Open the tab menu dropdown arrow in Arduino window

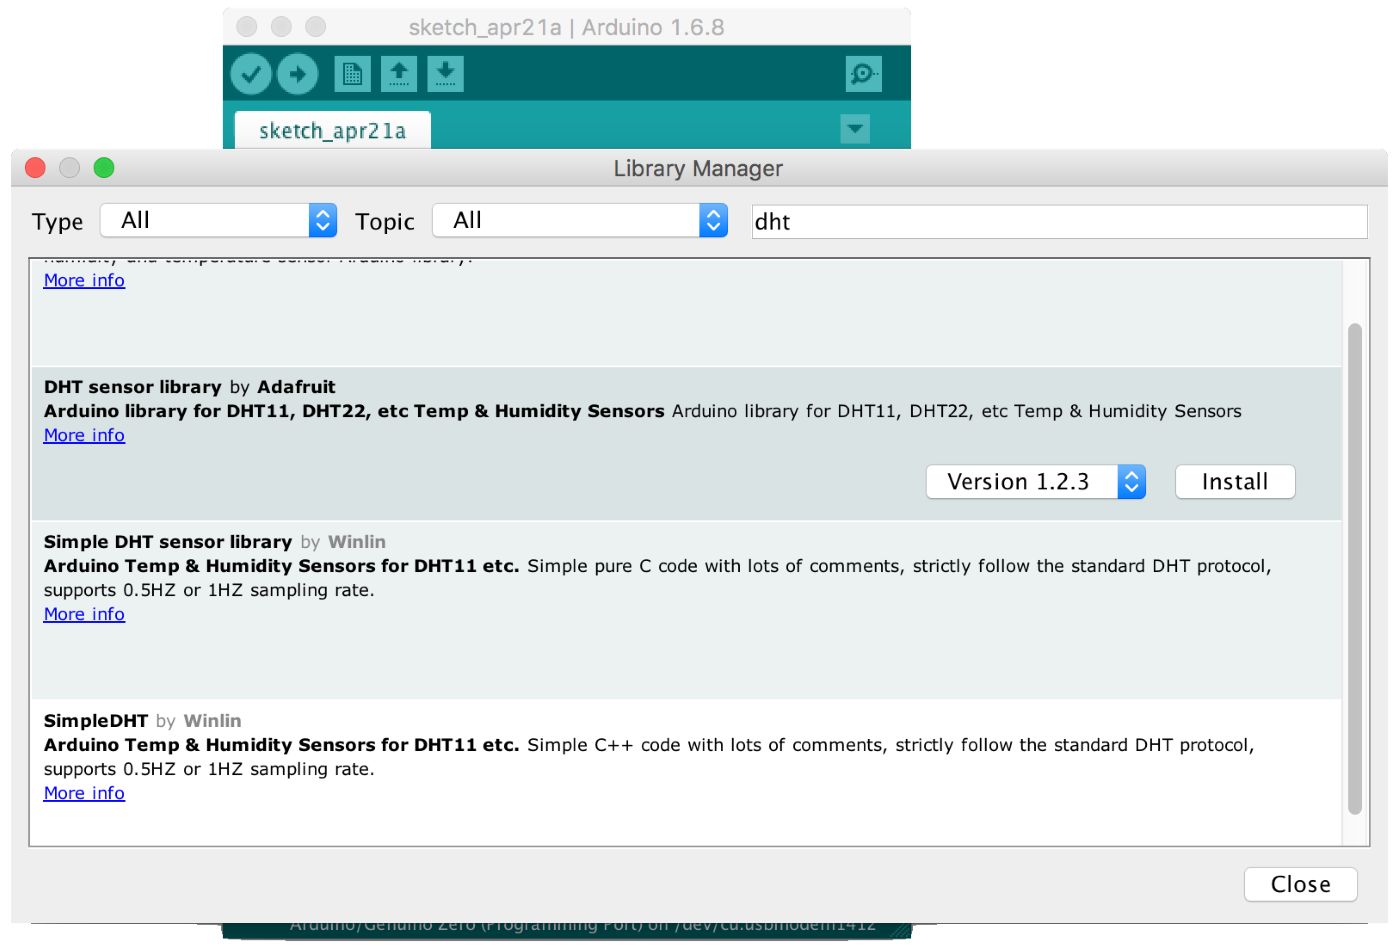(855, 129)
